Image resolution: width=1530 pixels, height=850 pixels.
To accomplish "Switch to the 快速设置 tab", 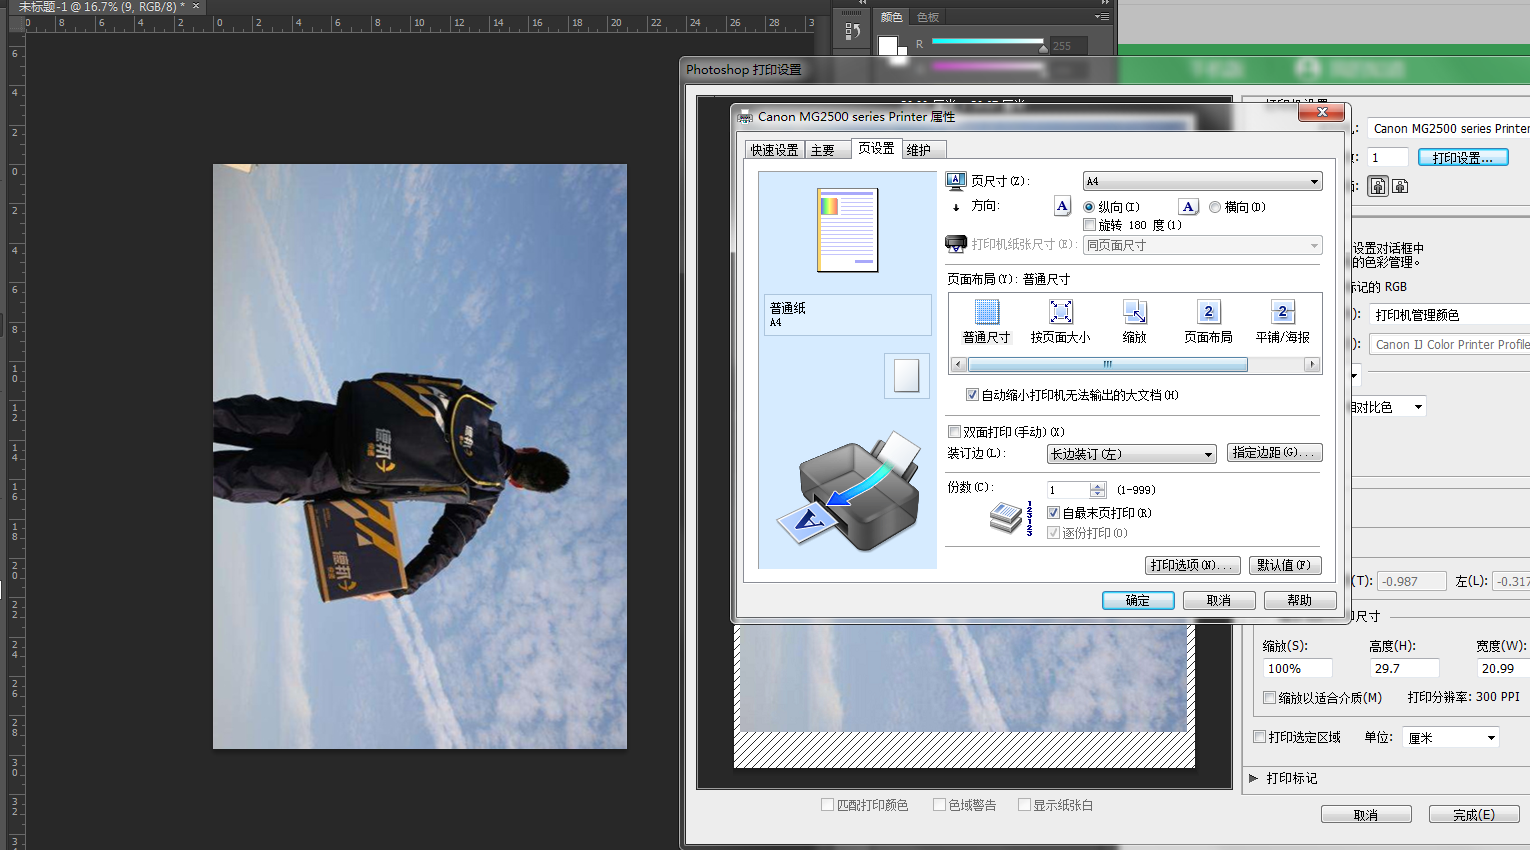I will (775, 150).
